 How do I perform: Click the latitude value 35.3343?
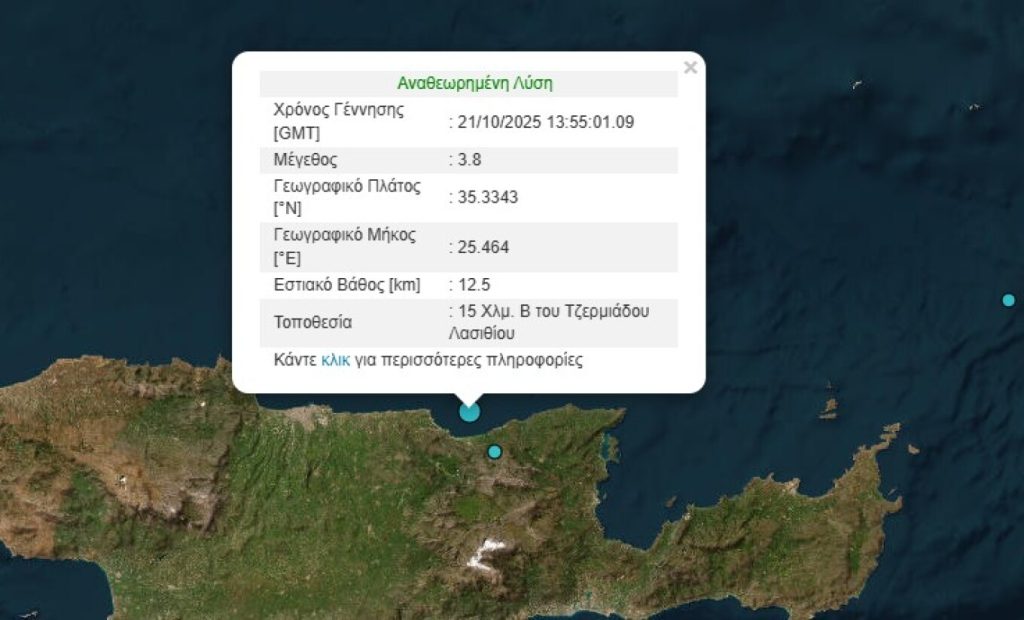pos(488,197)
